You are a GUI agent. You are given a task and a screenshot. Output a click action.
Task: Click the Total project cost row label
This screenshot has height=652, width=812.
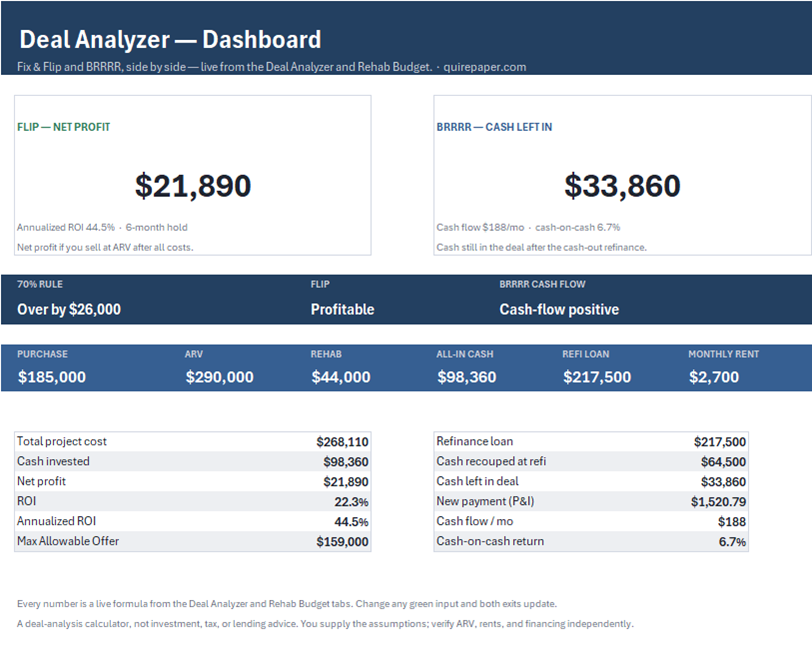coord(62,441)
